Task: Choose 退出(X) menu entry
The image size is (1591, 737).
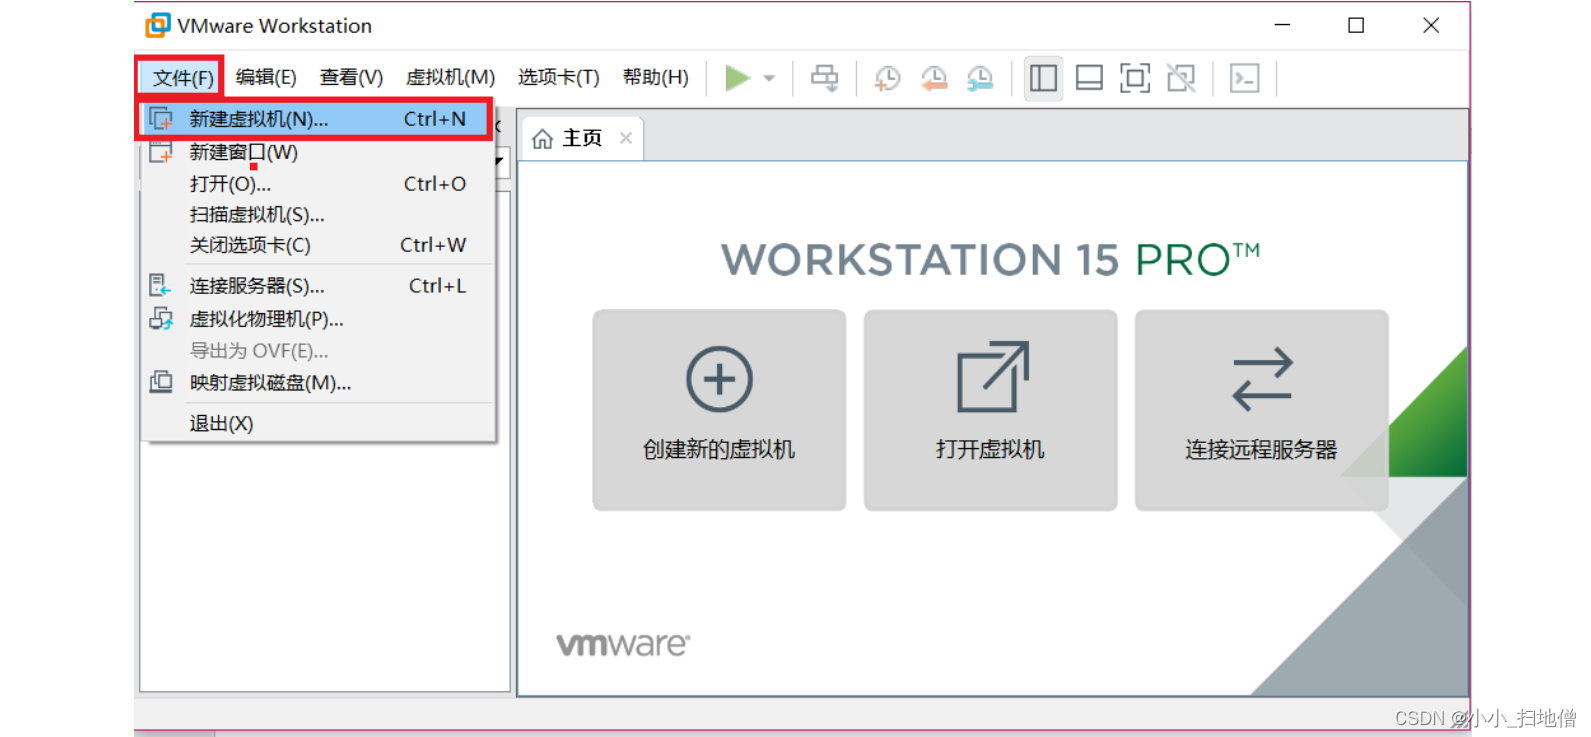Action: click(317, 424)
